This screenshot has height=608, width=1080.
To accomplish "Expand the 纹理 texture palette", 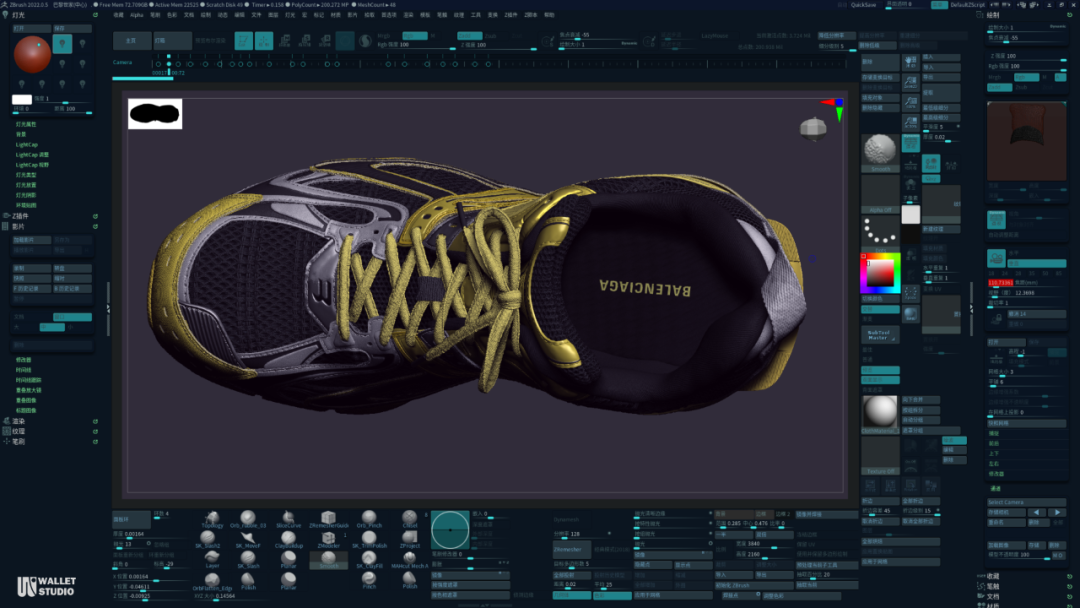I will tap(18, 431).
